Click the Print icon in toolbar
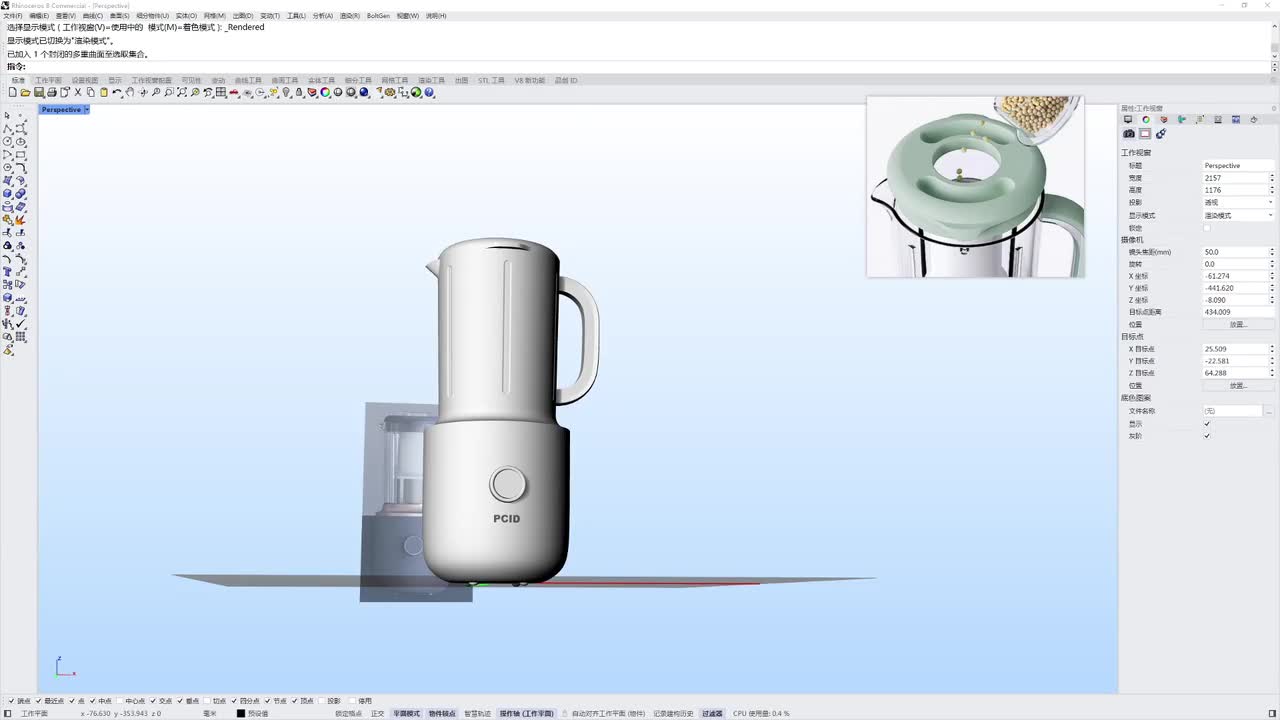Image resolution: width=1280 pixels, height=720 pixels. [52, 92]
